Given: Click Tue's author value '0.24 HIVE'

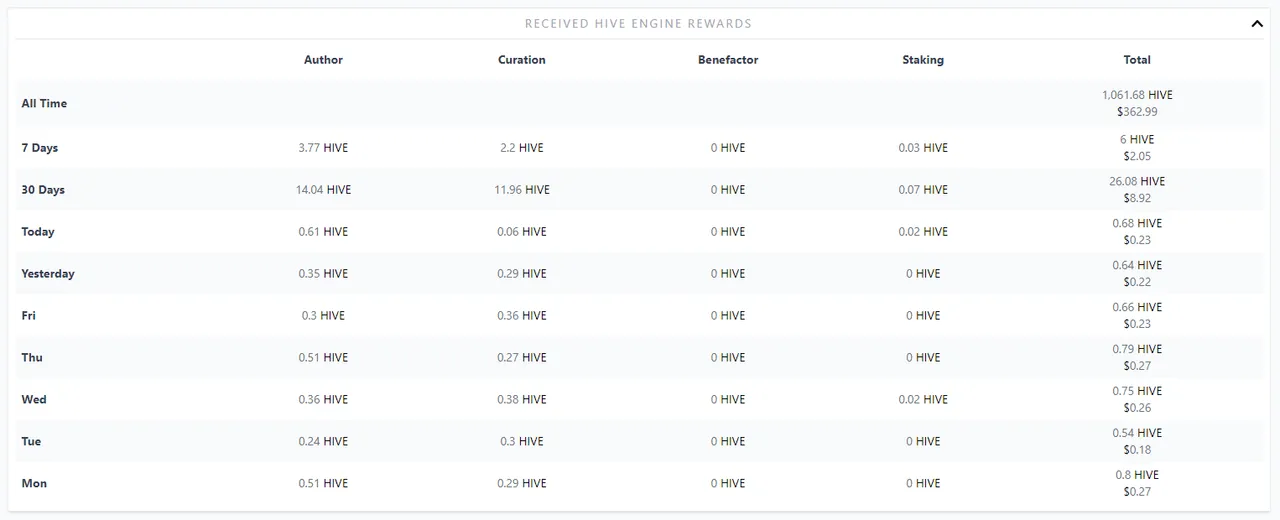Looking at the screenshot, I should pos(323,442).
